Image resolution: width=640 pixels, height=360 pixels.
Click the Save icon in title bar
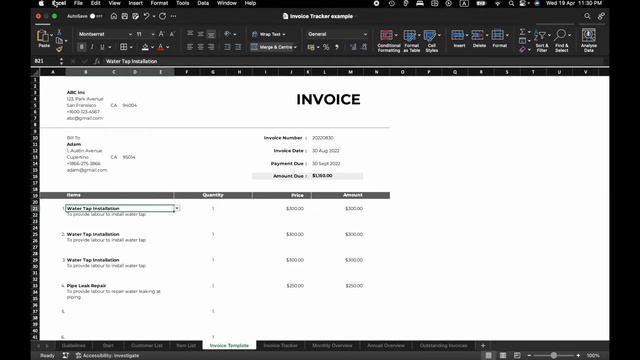click(x=124, y=16)
